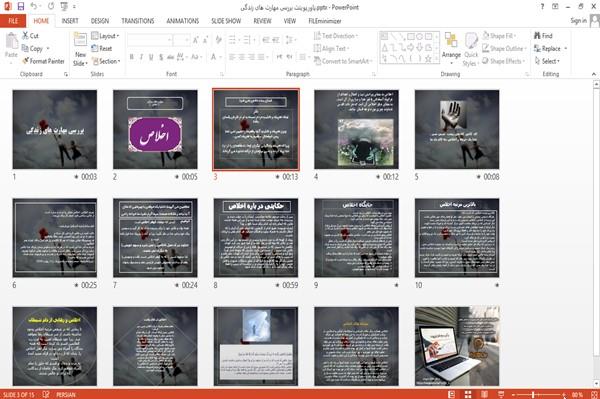Click the Slide Sorter view icon in status bar
The height and width of the screenshot is (399, 600).
click(468, 394)
